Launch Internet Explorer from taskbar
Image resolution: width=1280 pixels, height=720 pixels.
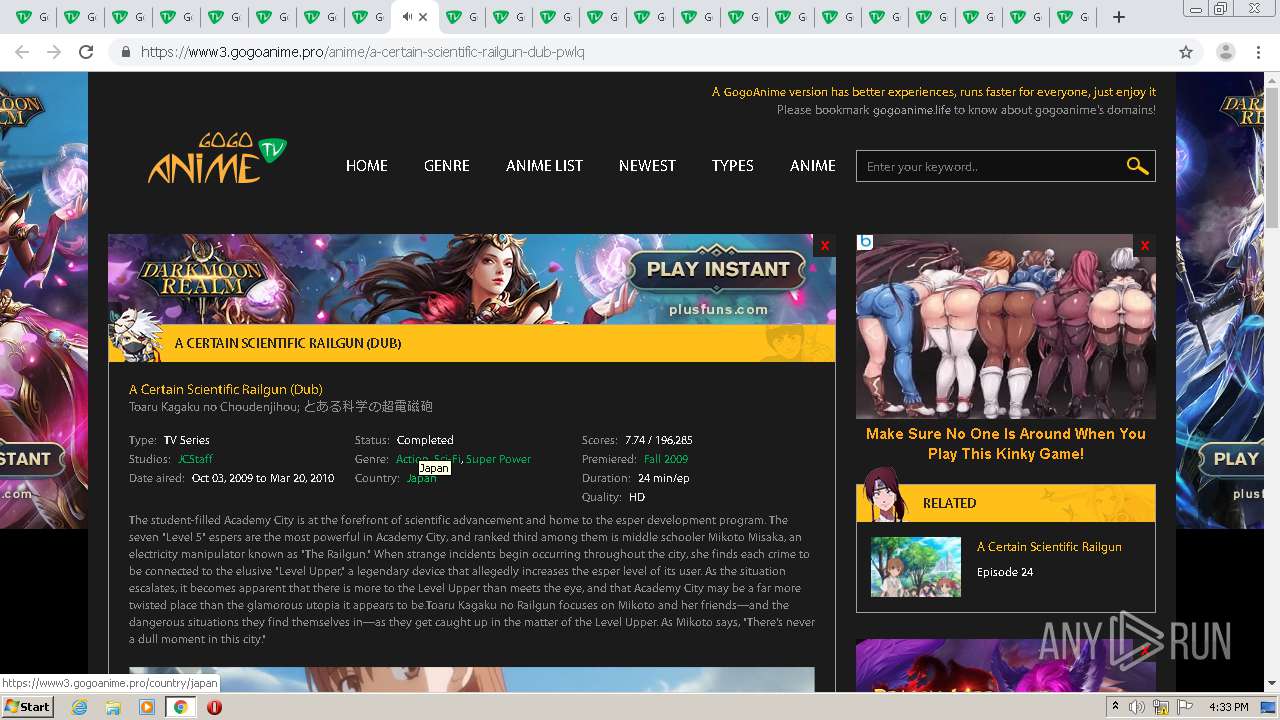pyautogui.click(x=79, y=707)
